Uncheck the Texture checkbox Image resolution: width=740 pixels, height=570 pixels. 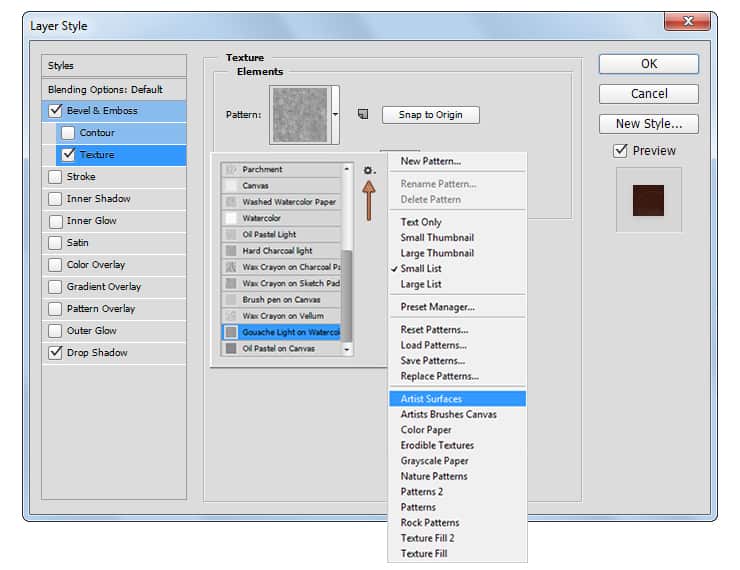click(x=68, y=154)
